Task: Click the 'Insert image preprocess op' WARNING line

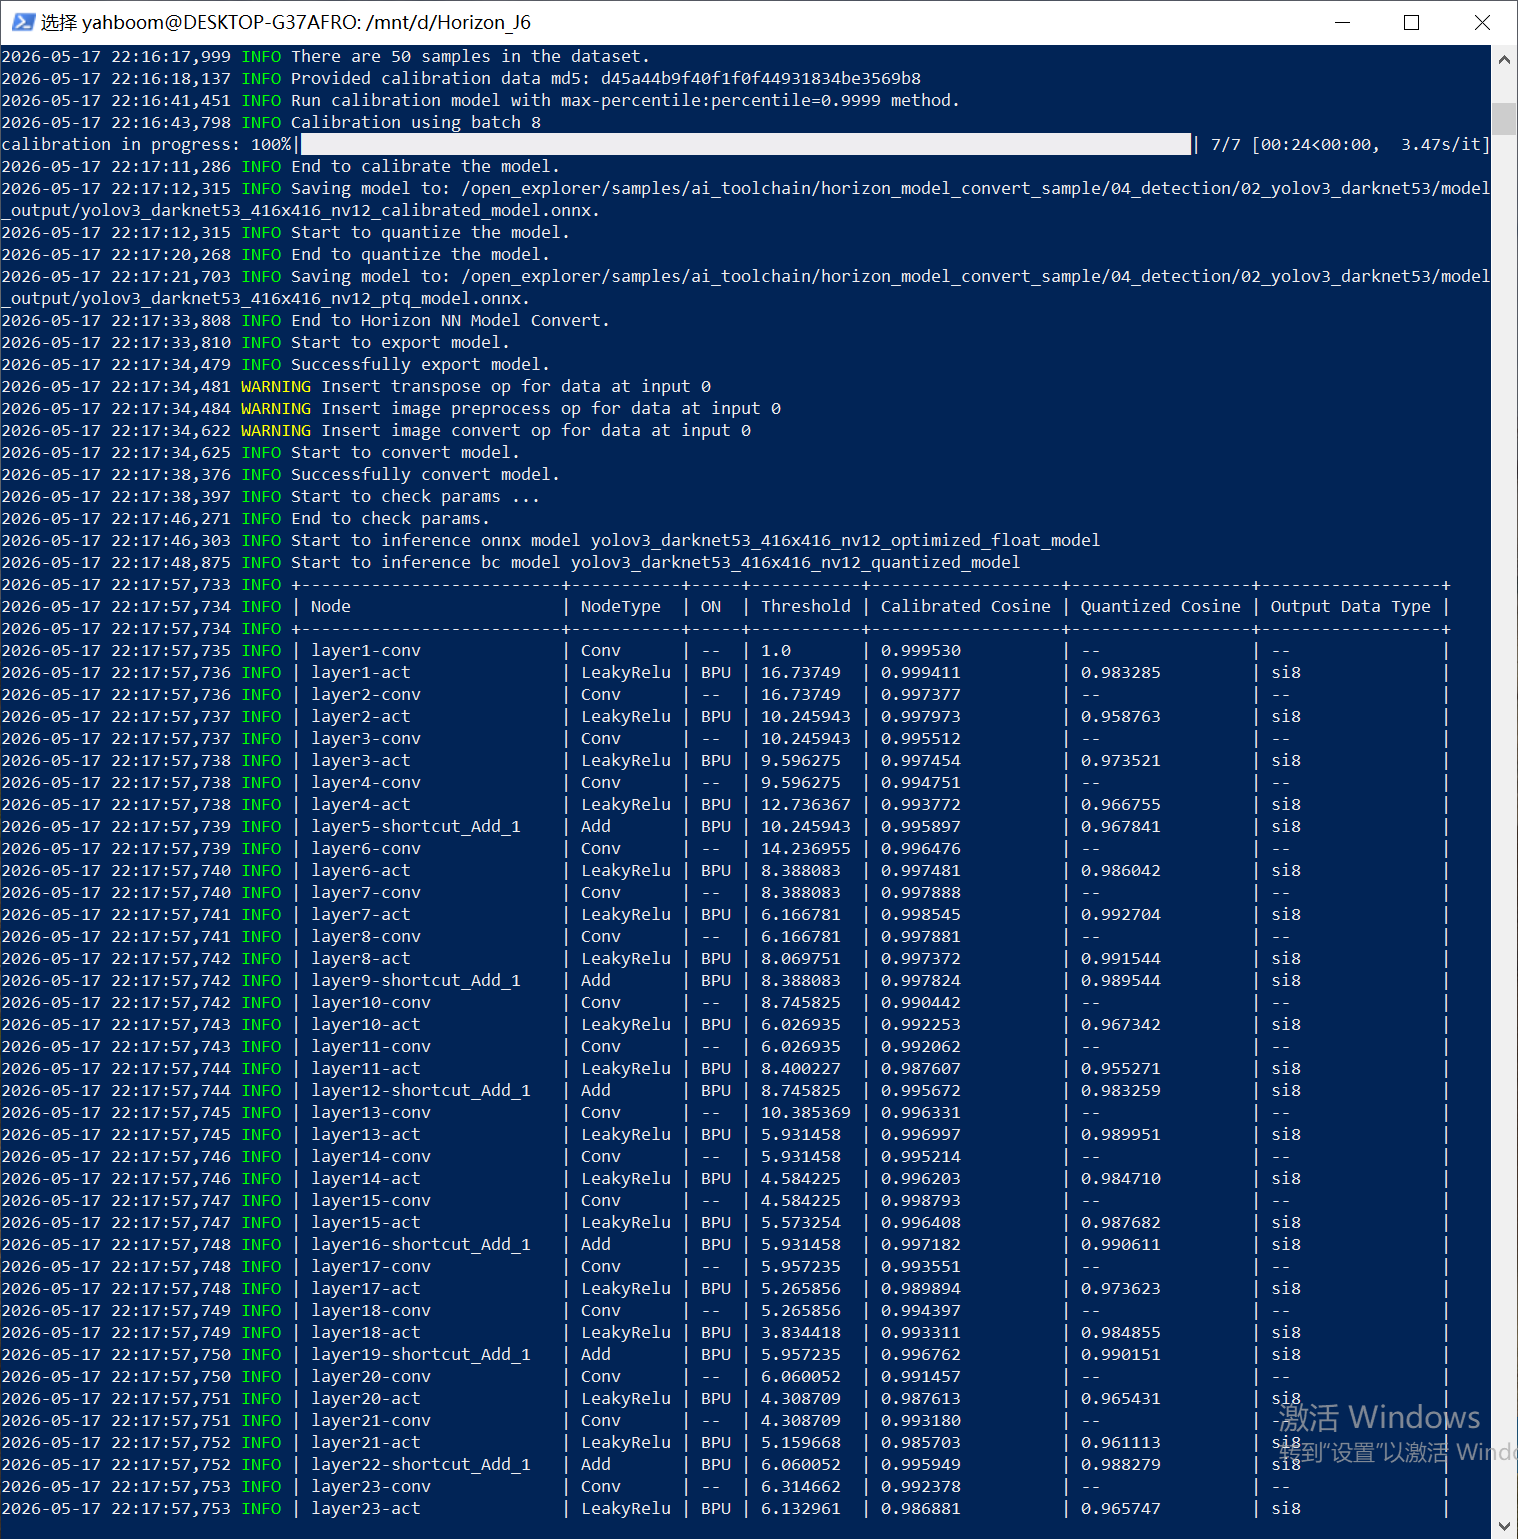Action: (391, 408)
